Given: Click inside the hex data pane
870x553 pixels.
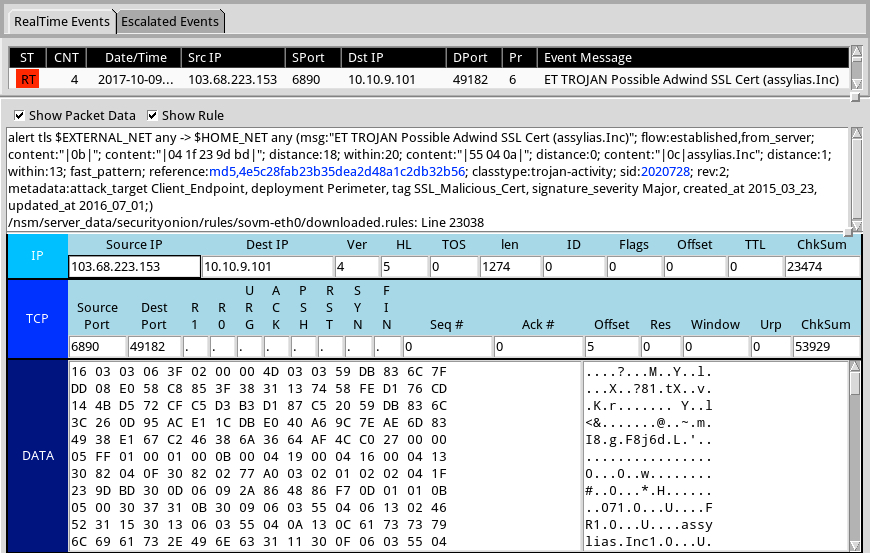Looking at the screenshot, I should coord(325,456).
